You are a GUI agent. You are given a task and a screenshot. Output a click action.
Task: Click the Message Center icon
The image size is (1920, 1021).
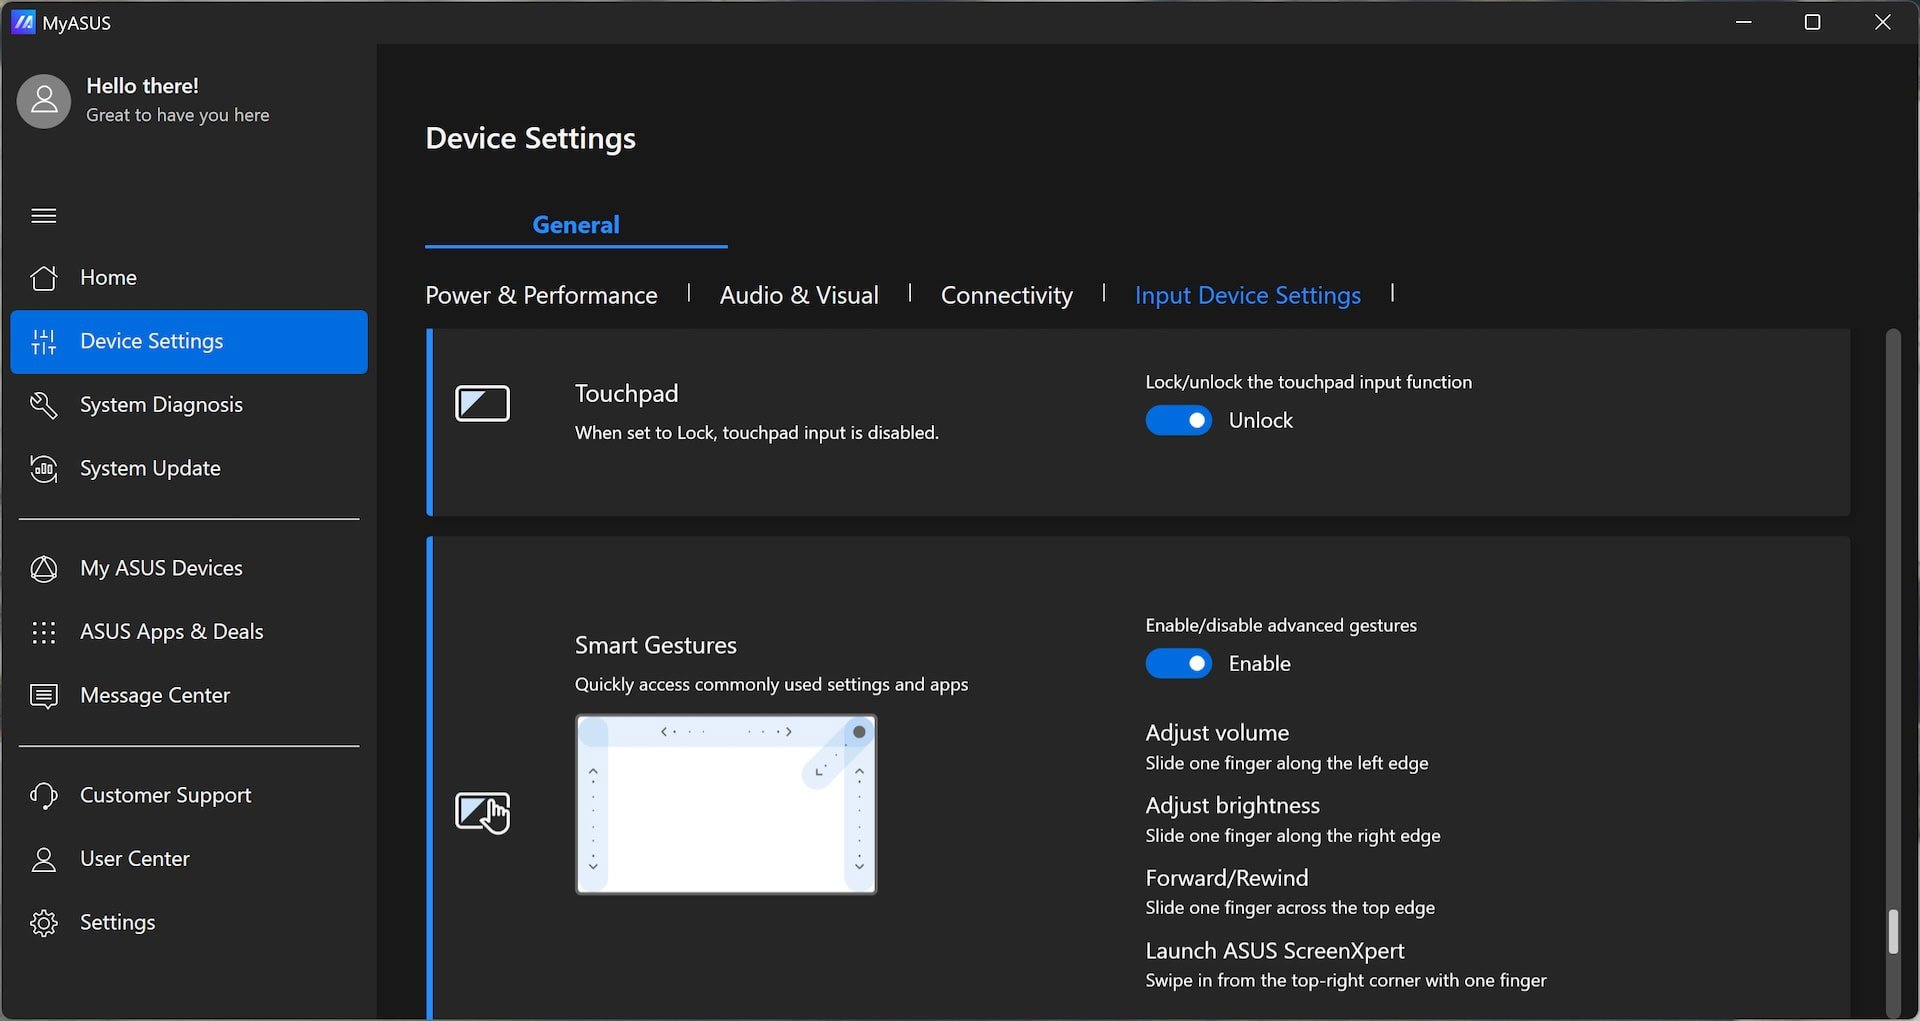[44, 695]
